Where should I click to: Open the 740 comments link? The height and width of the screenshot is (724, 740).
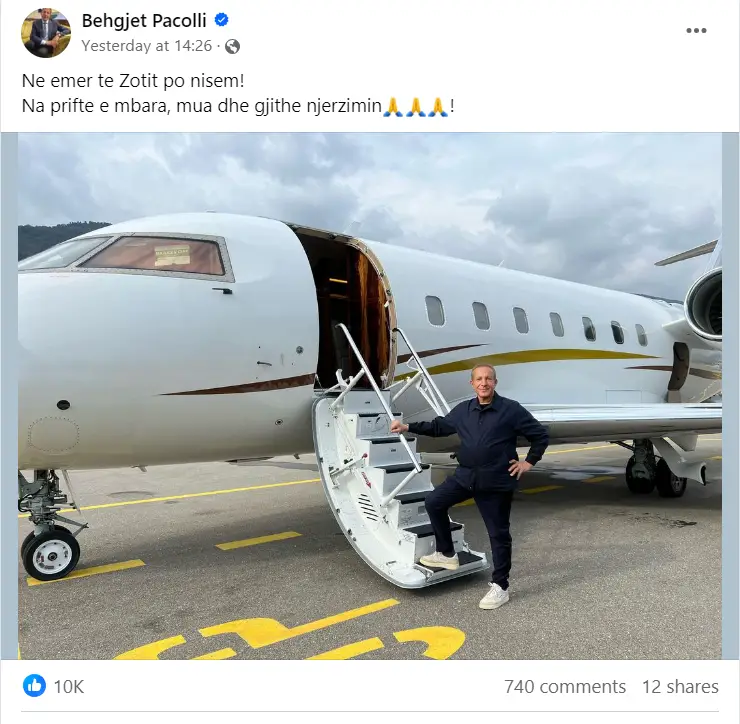coord(565,687)
